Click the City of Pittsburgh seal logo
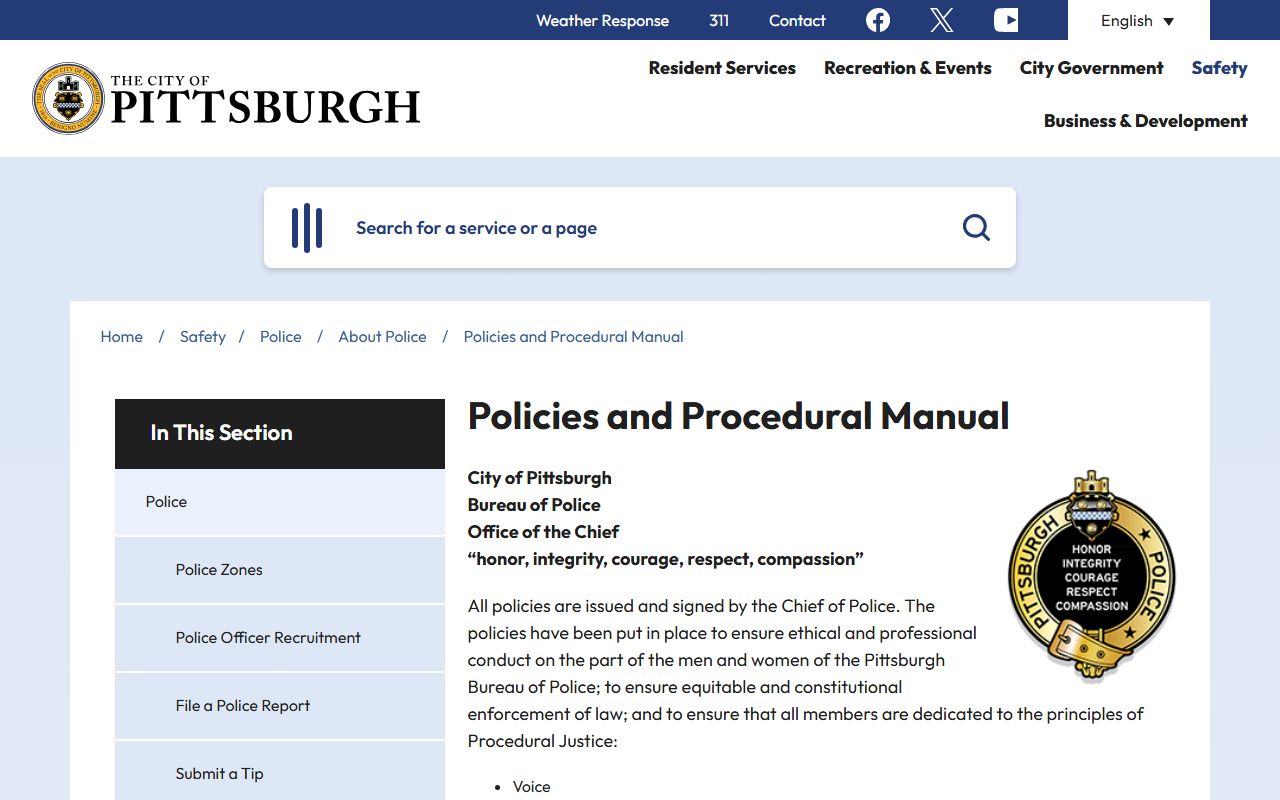Image resolution: width=1280 pixels, height=800 pixels. click(x=68, y=99)
